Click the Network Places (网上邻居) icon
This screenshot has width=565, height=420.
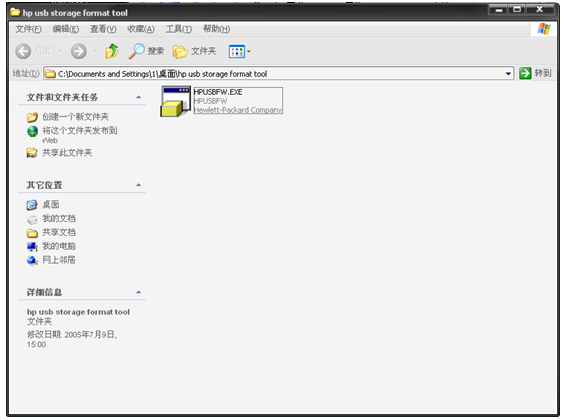click(32, 260)
